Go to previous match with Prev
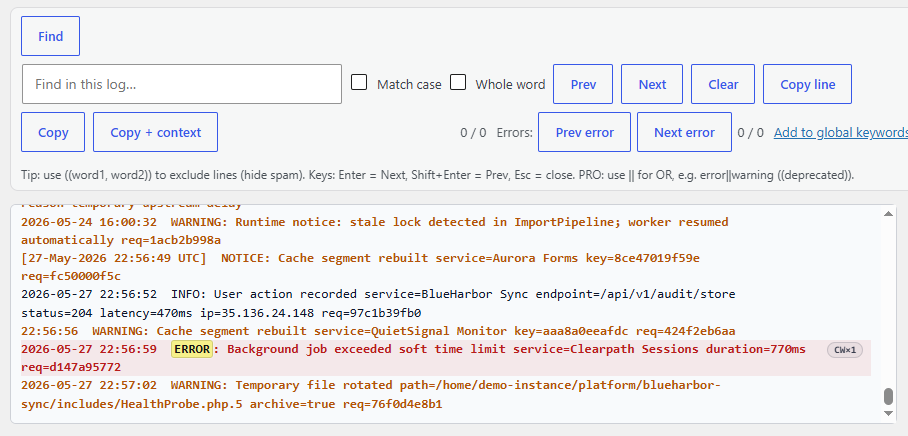 (583, 84)
